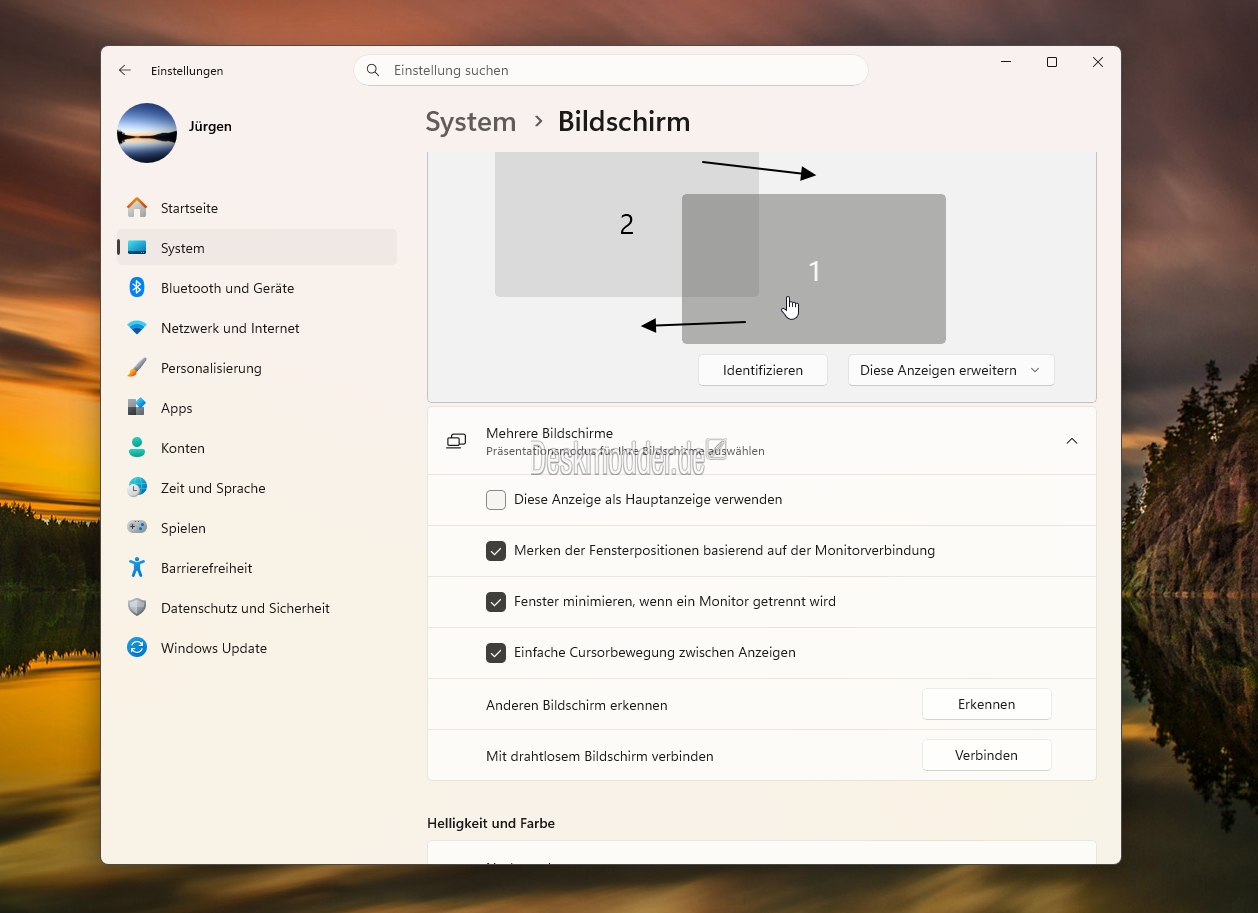
Task: Collapse the 'Mehrere Bildschirme' section chevron
Action: [x=1071, y=441]
